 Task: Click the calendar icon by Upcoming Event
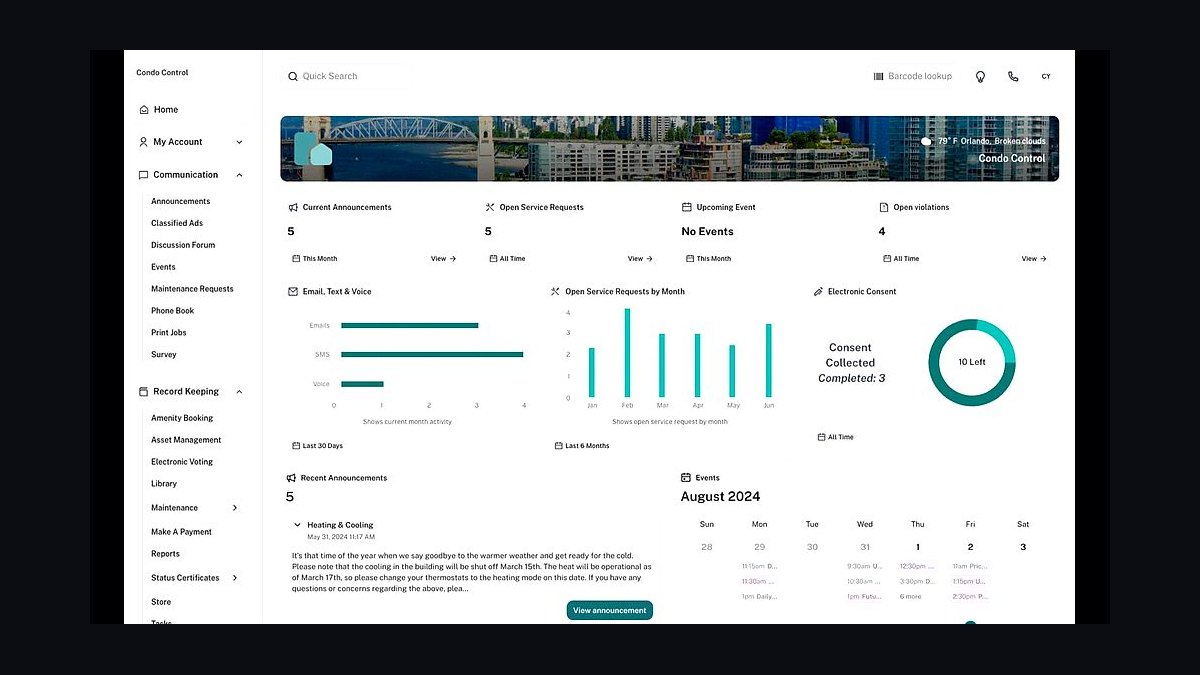point(687,207)
